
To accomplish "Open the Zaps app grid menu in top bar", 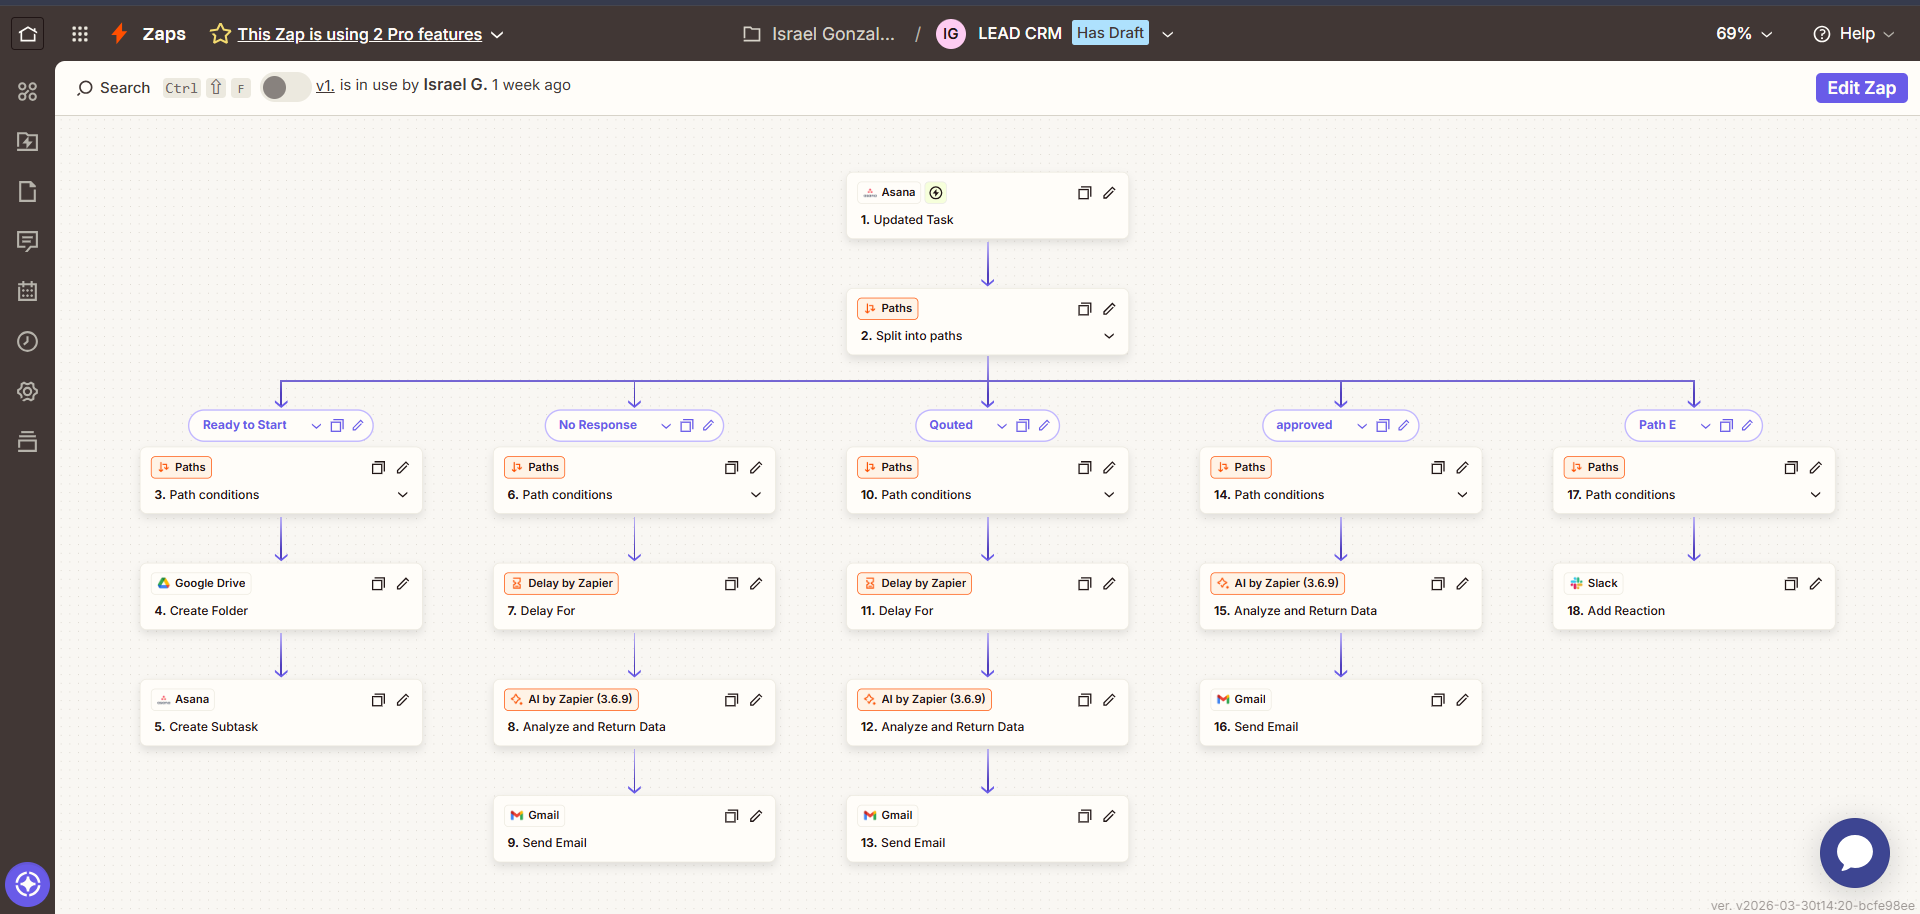I will (x=79, y=33).
